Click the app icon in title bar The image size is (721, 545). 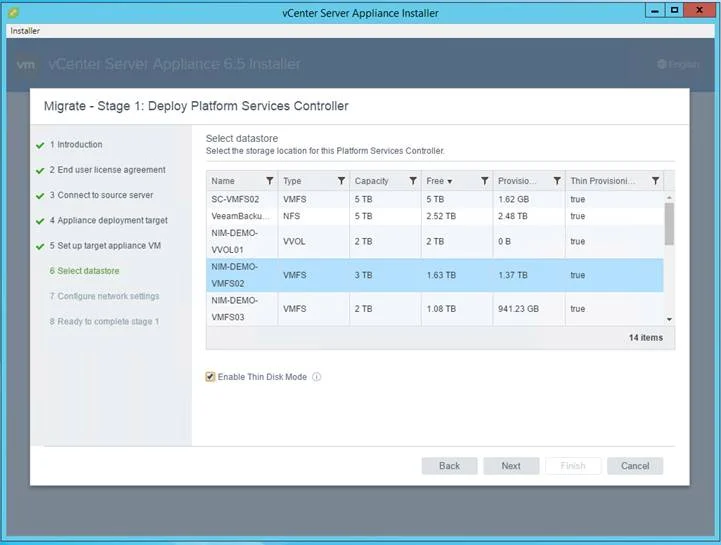(13, 12)
